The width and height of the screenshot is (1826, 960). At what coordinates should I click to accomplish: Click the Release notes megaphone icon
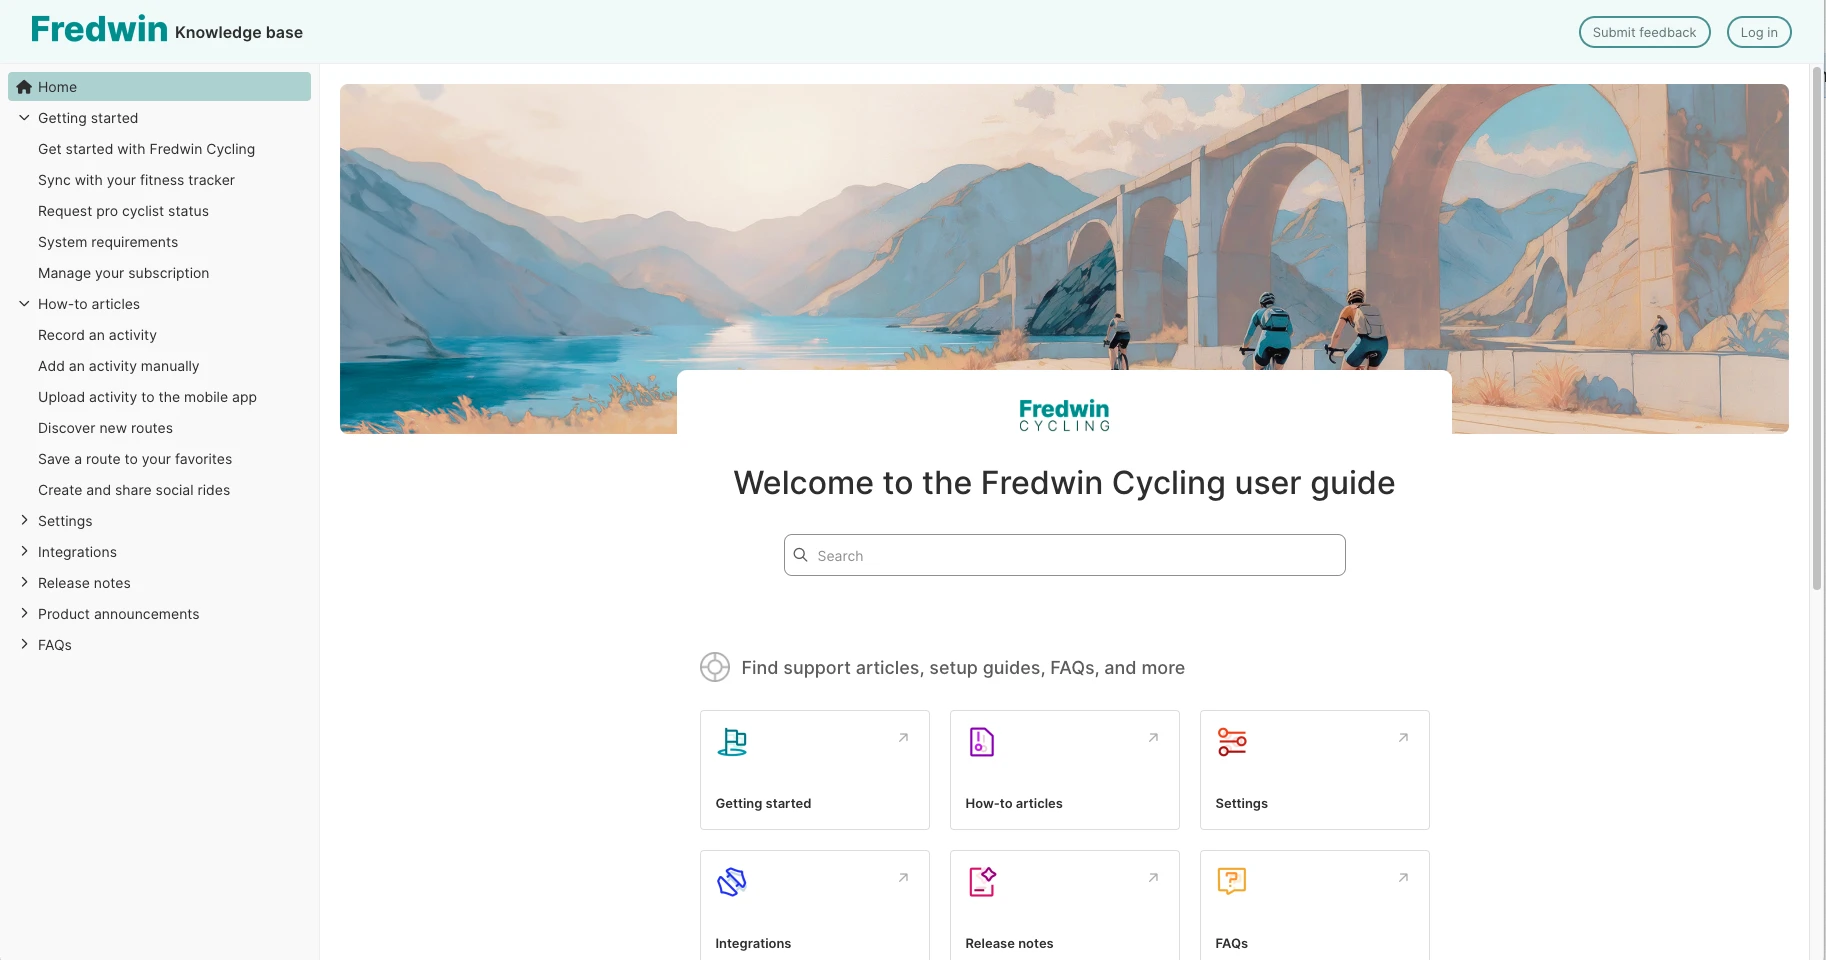click(981, 882)
